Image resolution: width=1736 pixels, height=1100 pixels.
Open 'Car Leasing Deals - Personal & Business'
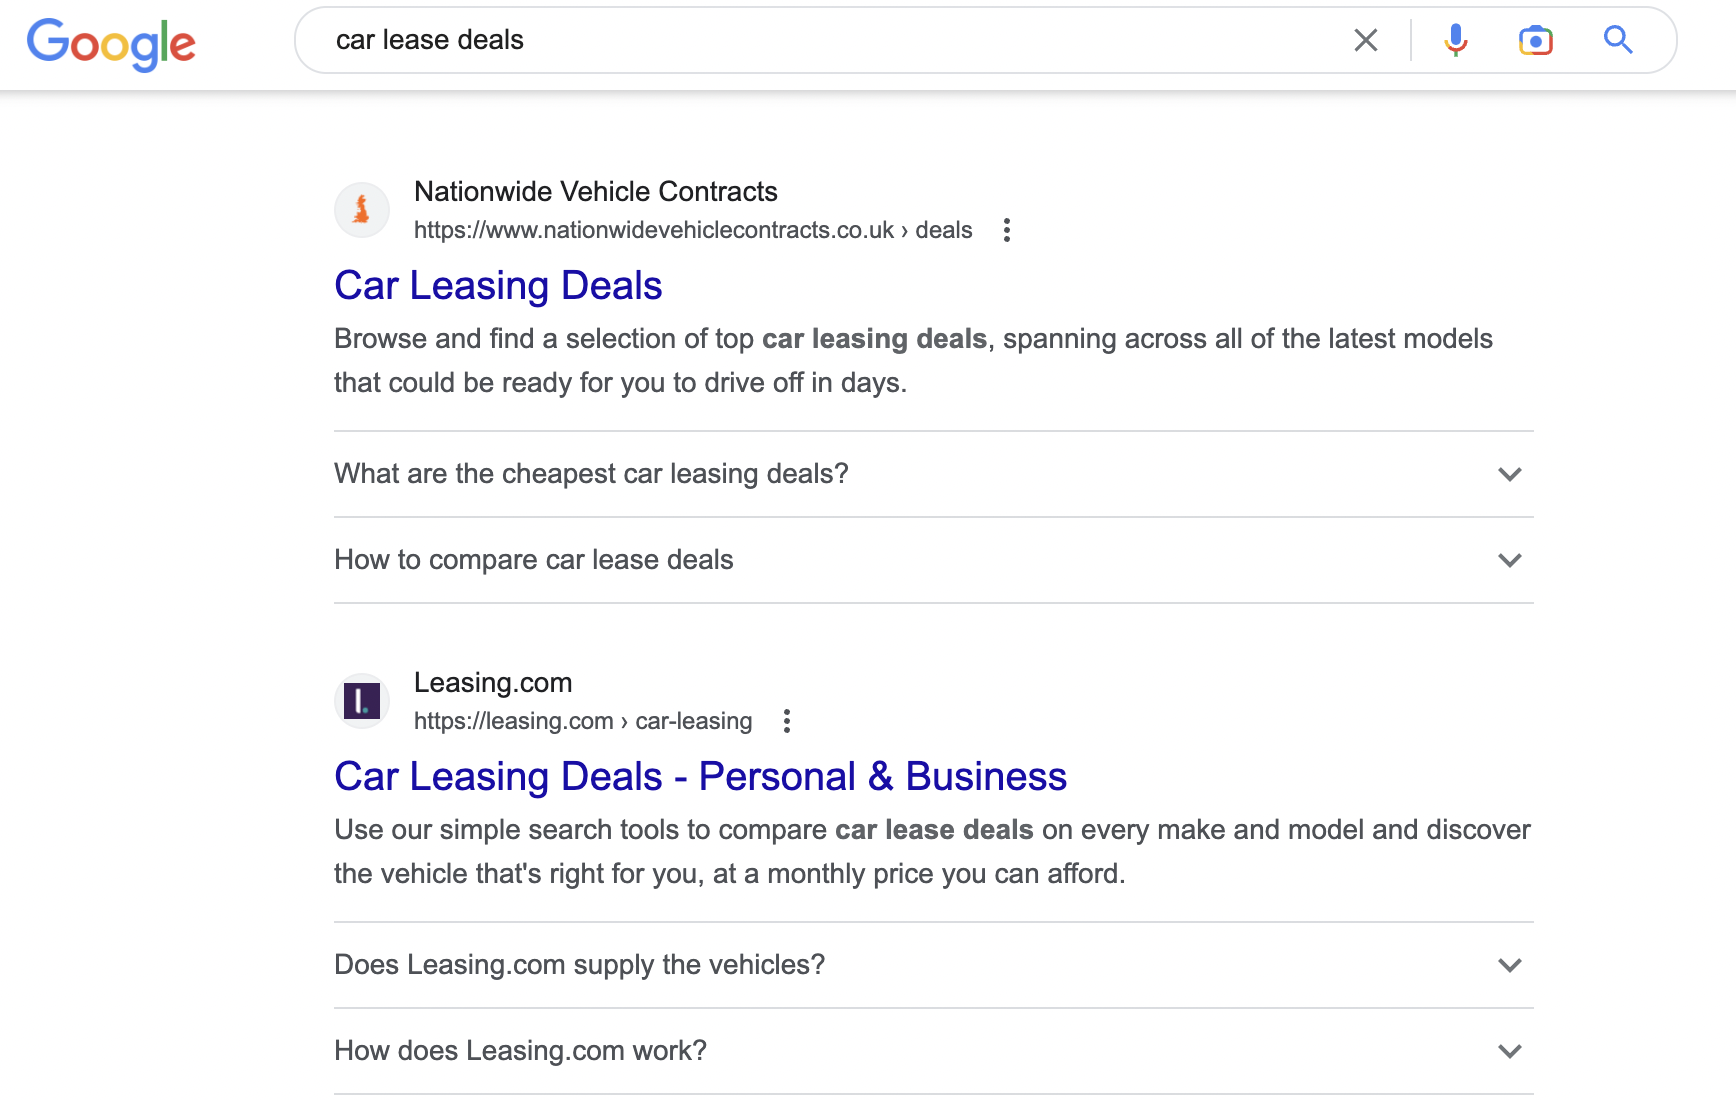point(700,777)
